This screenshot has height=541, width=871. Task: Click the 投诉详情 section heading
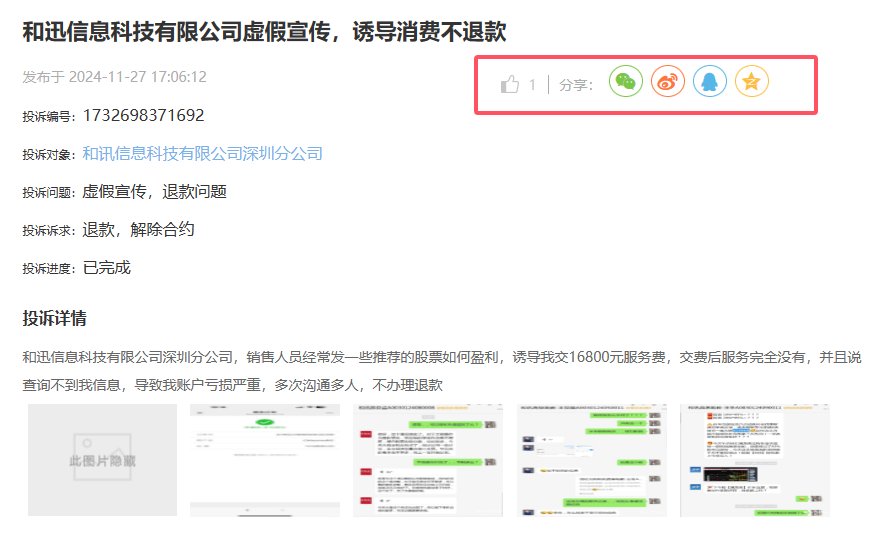(x=54, y=318)
